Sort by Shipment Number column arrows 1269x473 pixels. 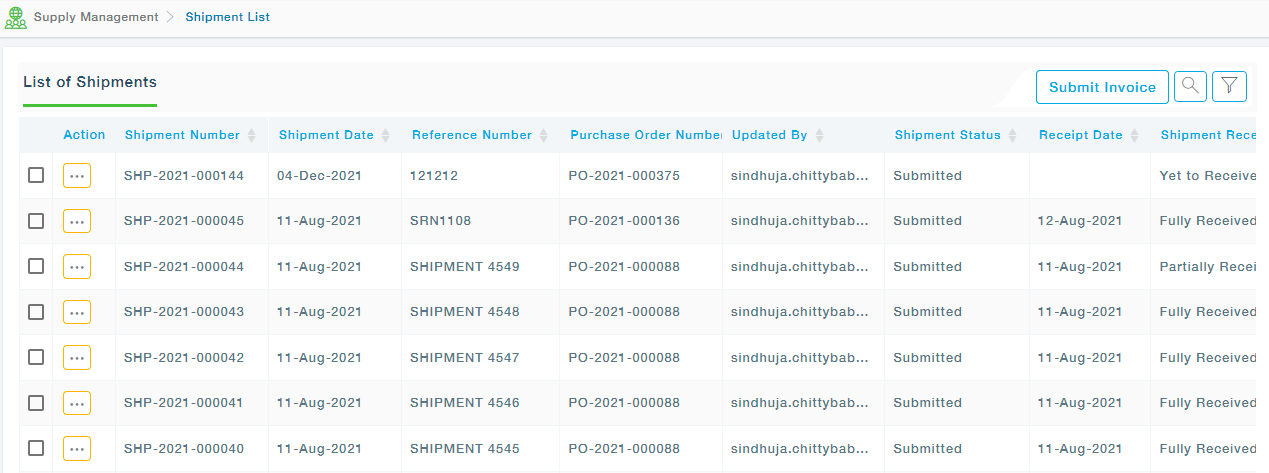tap(252, 136)
